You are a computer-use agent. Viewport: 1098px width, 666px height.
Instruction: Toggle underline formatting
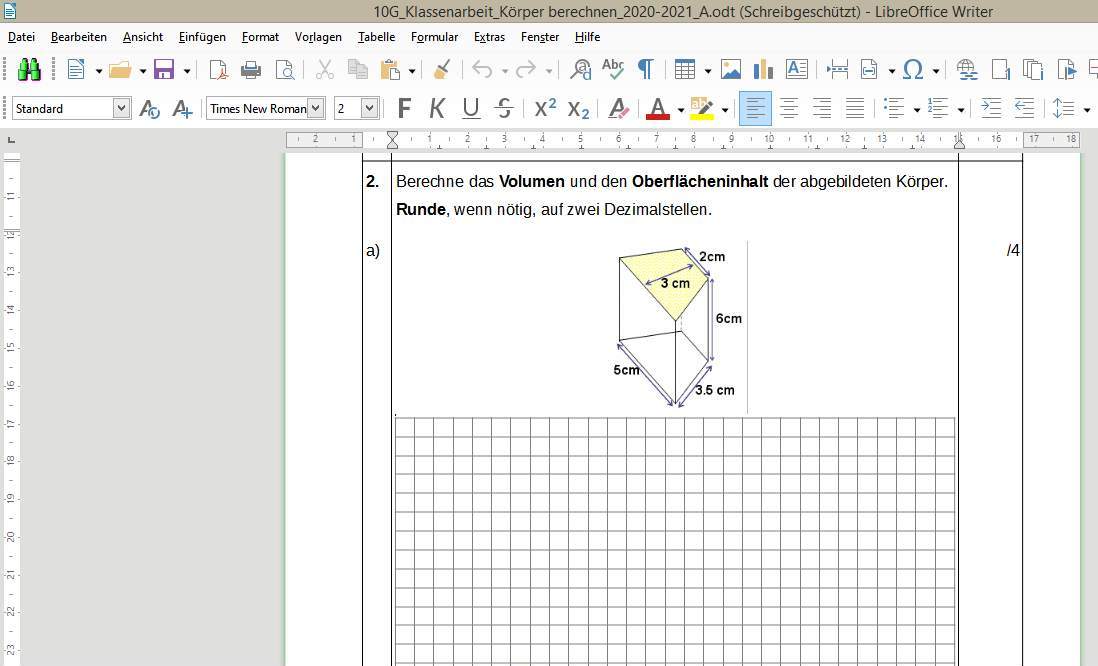coord(471,109)
